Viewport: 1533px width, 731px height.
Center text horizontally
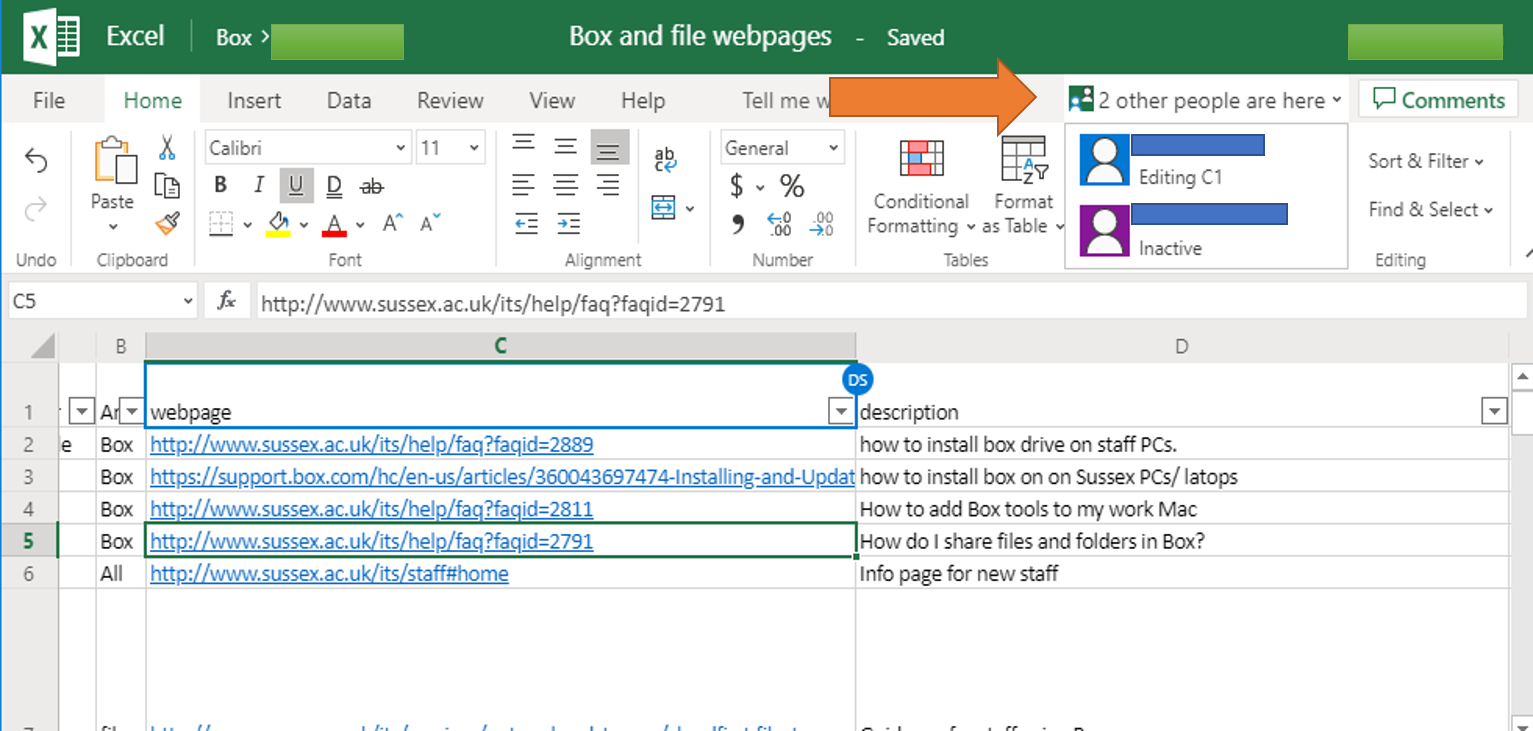coord(566,185)
